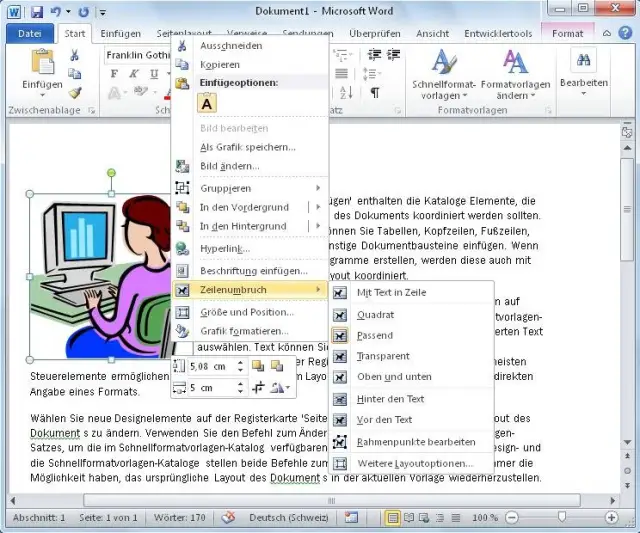The width and height of the screenshot is (640, 533).
Task: Open quick access toolbar customize dropdown
Action: tap(103, 13)
